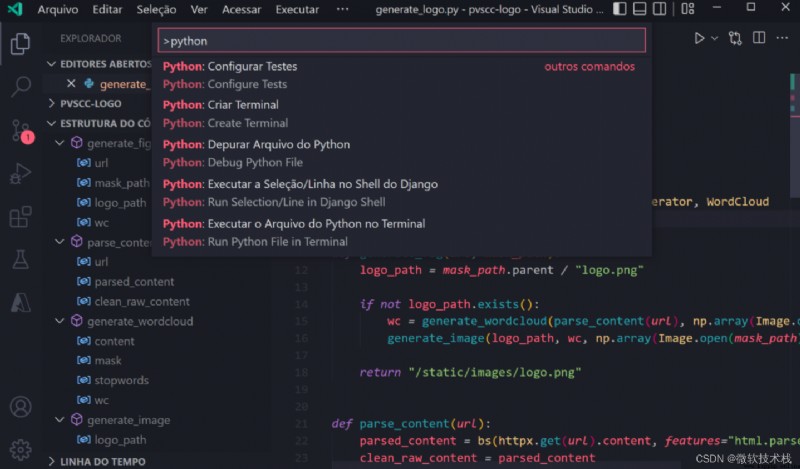Open the Executar menu
800x469 pixels.
(x=297, y=9)
